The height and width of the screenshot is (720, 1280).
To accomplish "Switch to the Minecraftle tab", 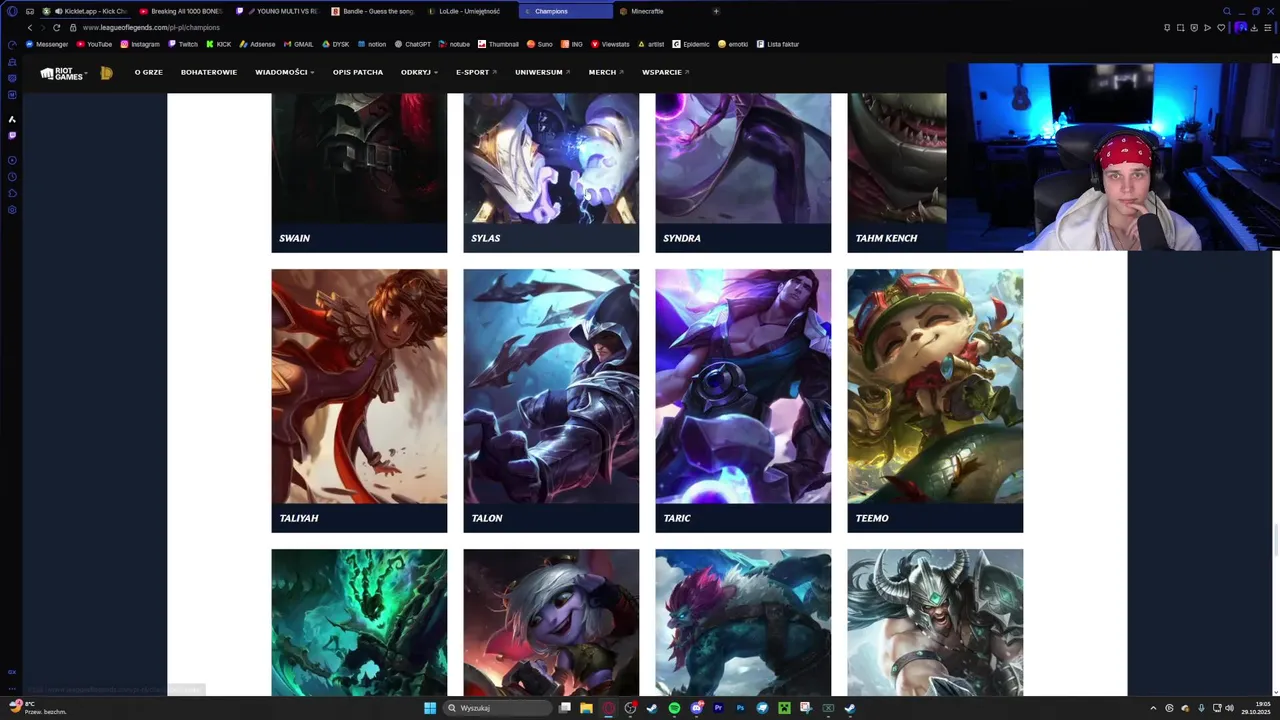I will tap(660, 11).
